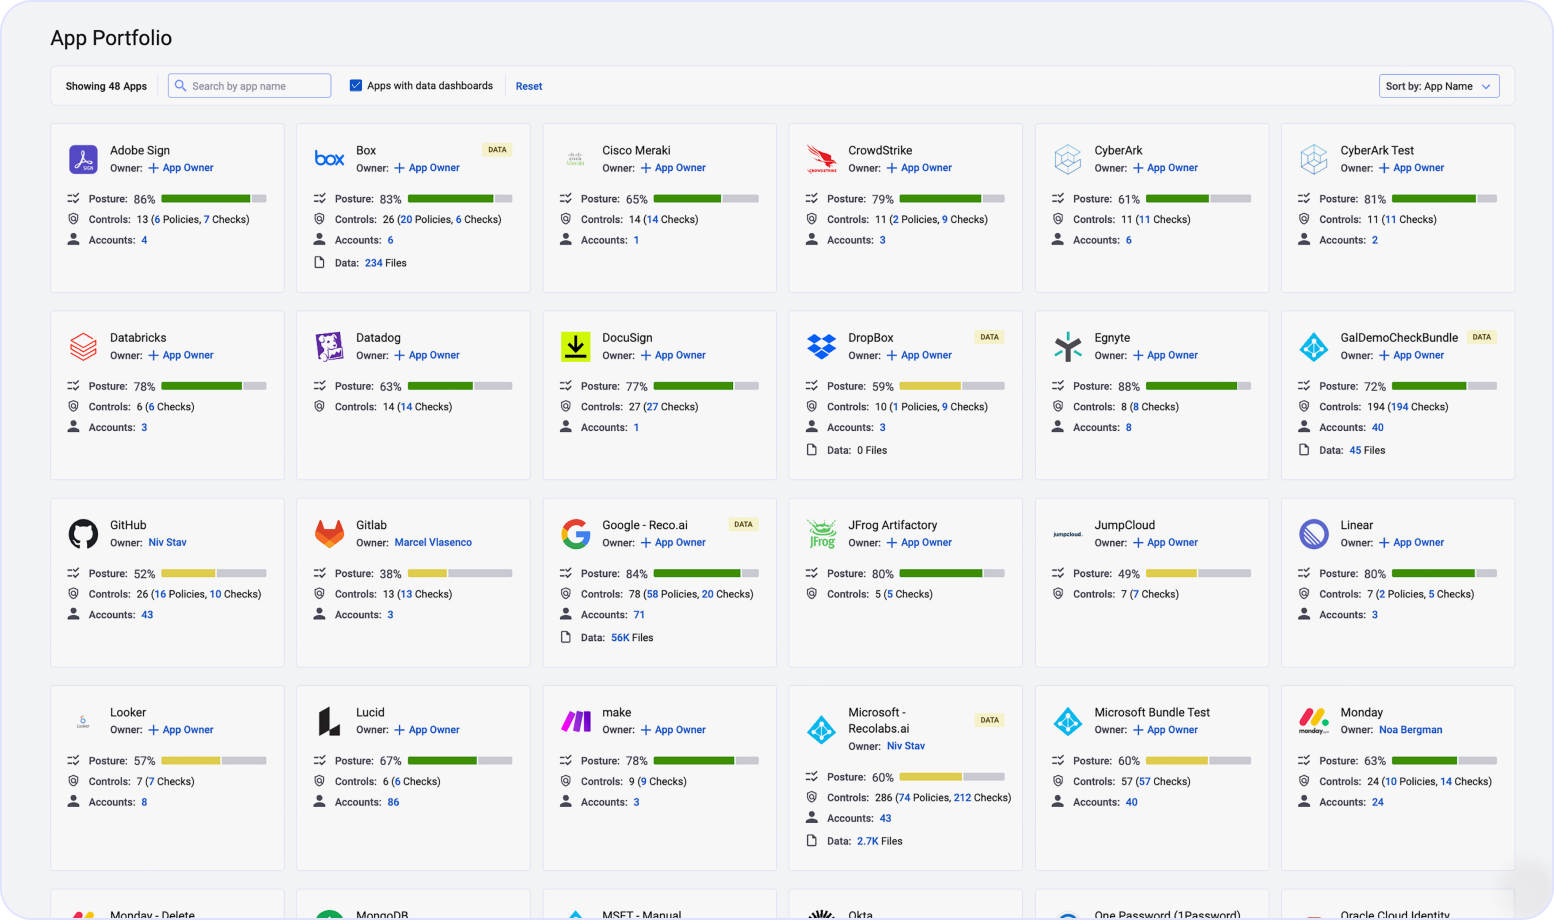Open Niv Stav owner link on GitHub

(x=167, y=543)
